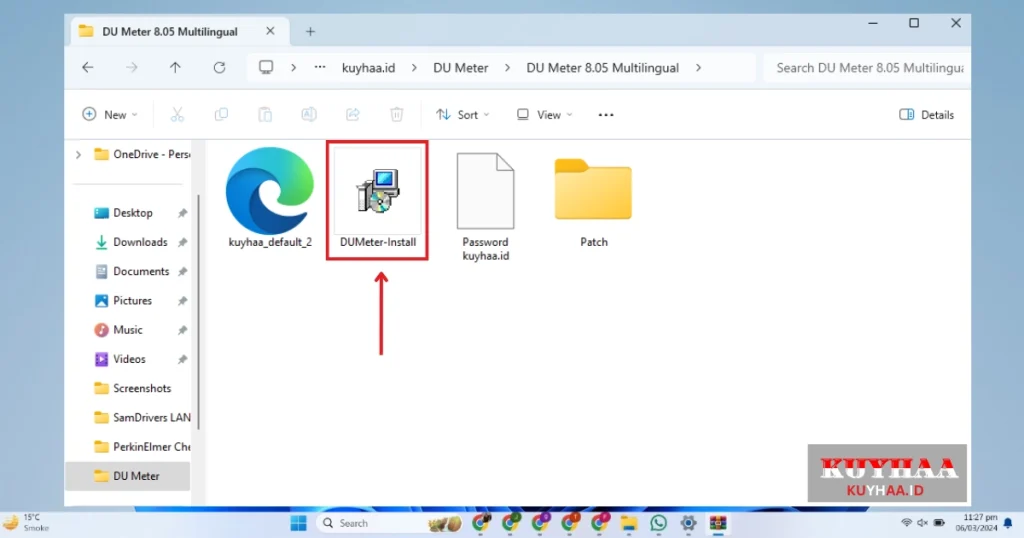Screen dimensions: 1024x538
Task: Open the New item dropdown
Action: 109,114
